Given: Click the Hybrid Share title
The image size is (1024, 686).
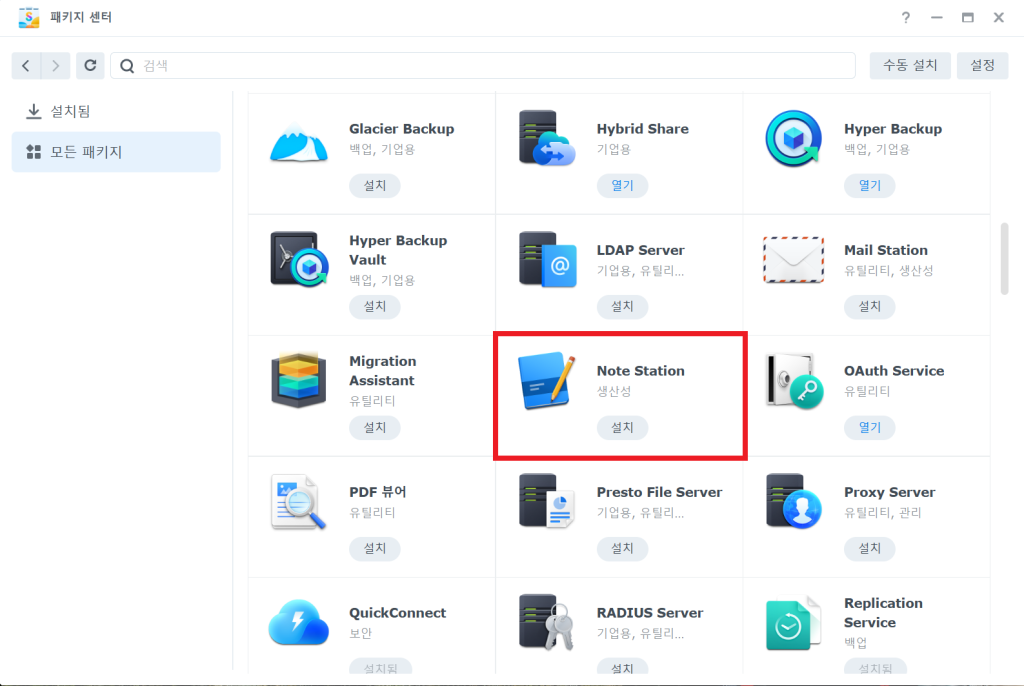Looking at the screenshot, I should (x=643, y=129).
